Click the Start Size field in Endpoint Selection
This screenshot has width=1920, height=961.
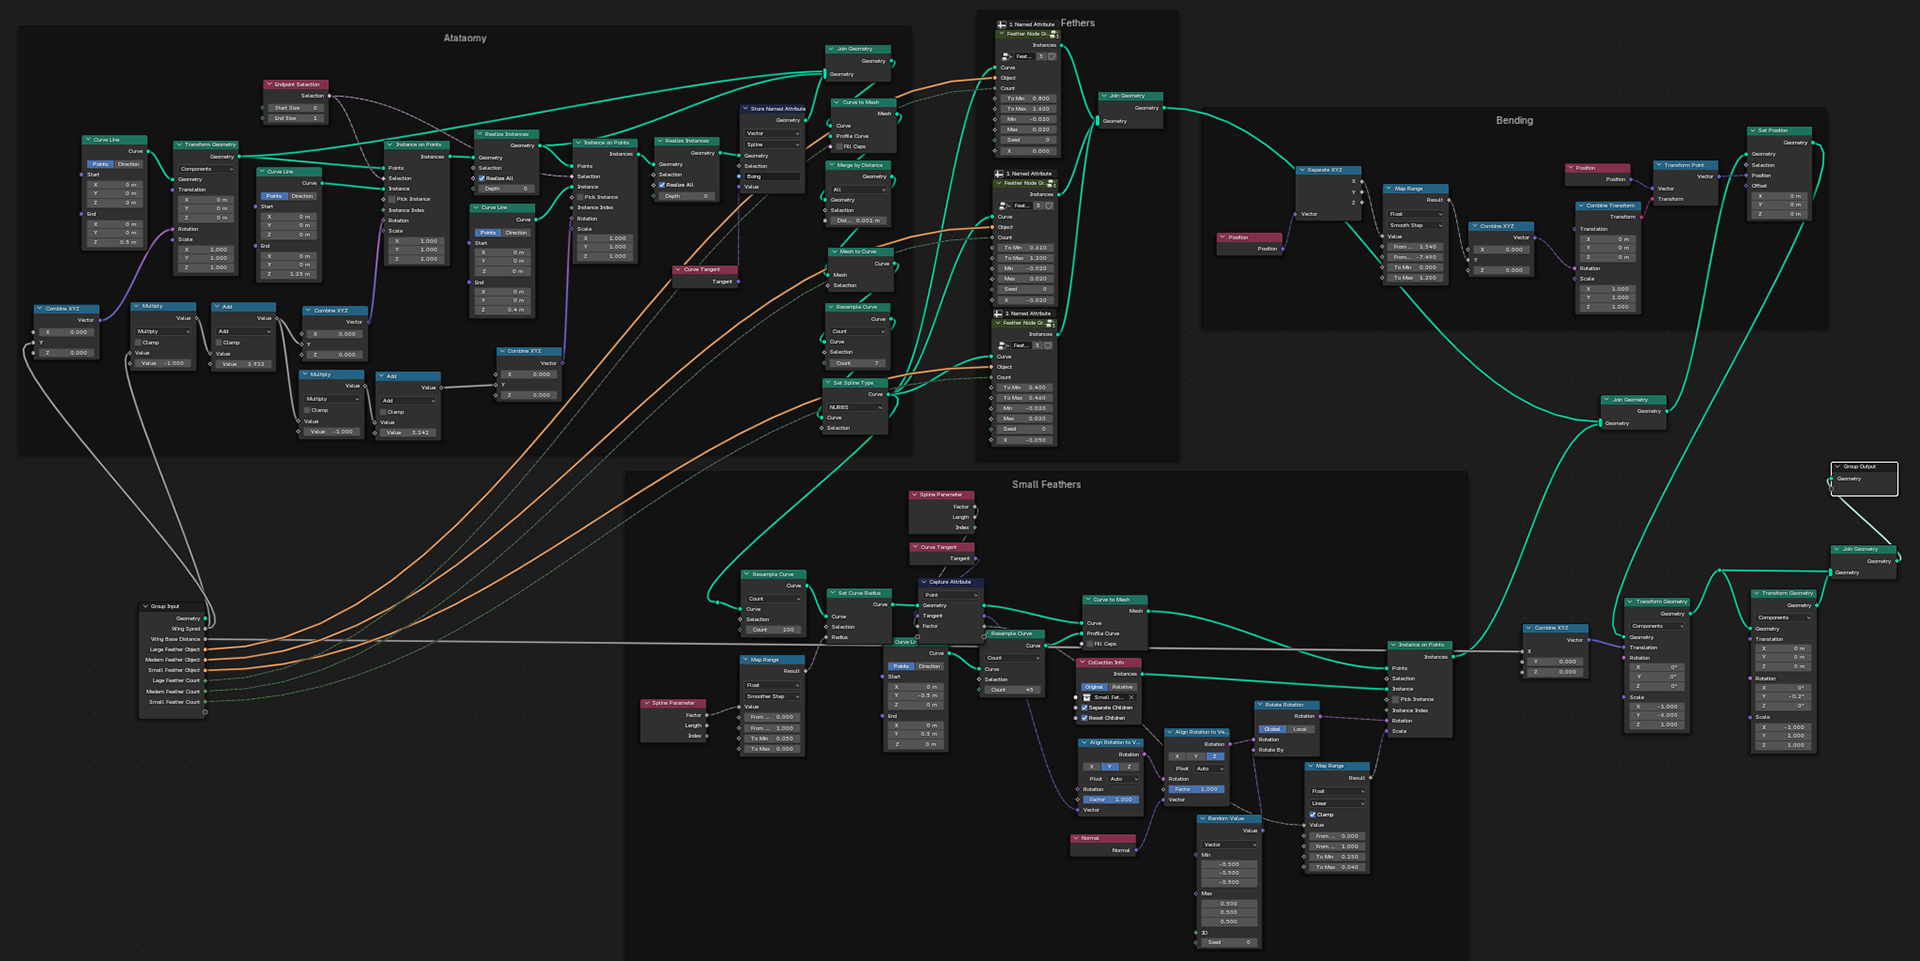click(296, 108)
